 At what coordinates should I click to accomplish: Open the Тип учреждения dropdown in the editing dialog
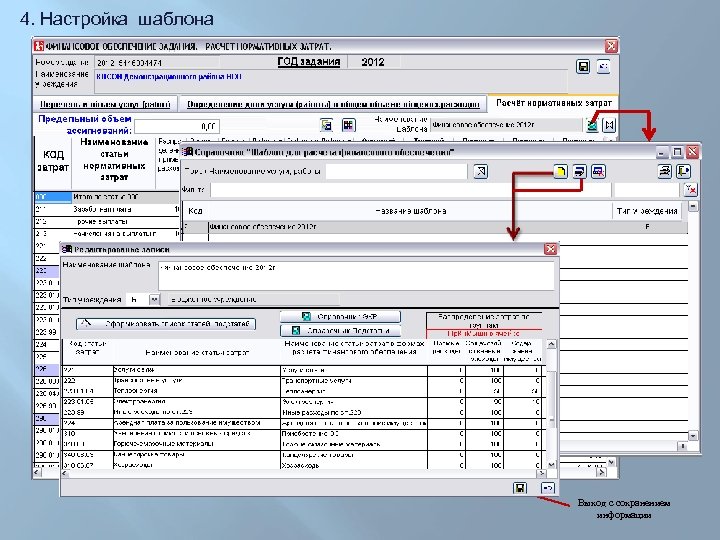tap(154, 299)
